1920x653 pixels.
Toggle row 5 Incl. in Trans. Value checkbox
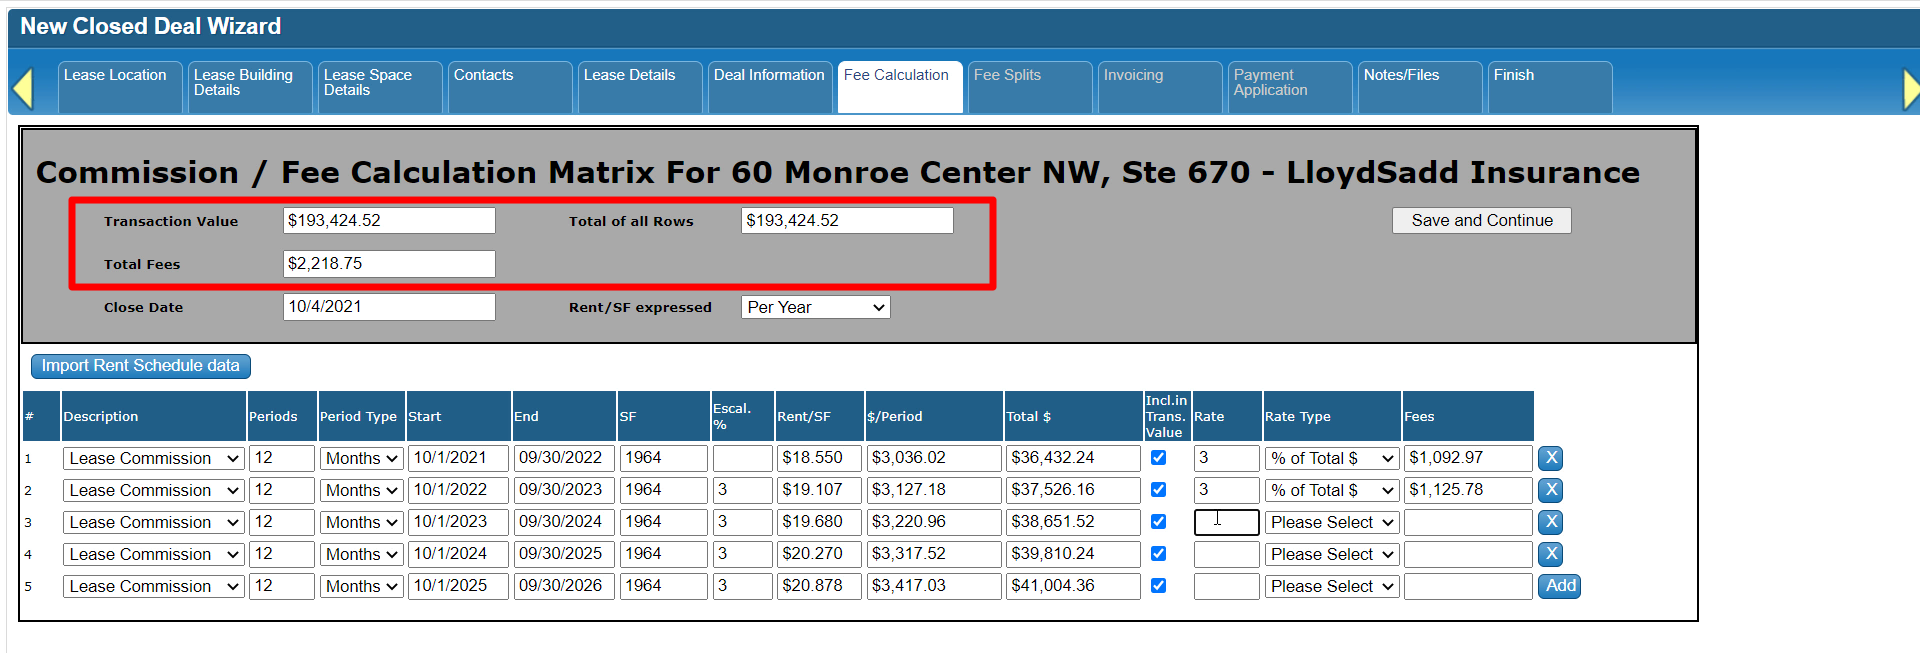coord(1158,586)
